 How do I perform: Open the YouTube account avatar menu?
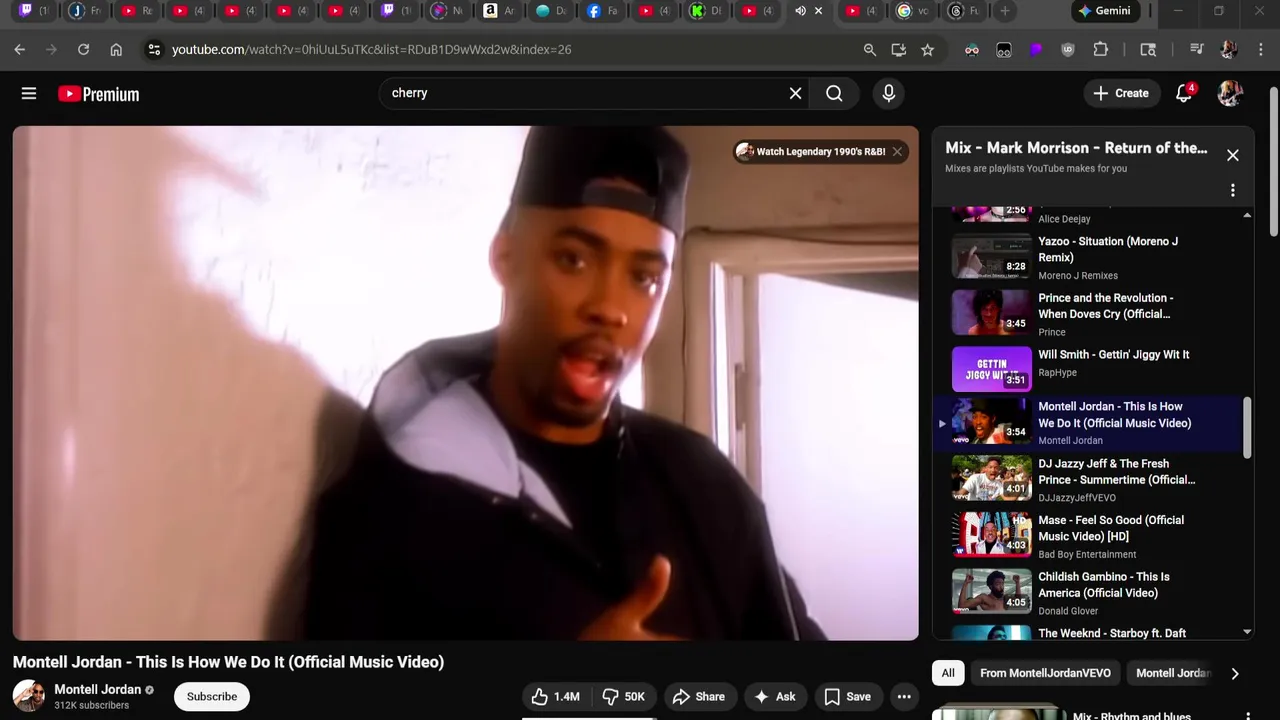tap(1230, 93)
